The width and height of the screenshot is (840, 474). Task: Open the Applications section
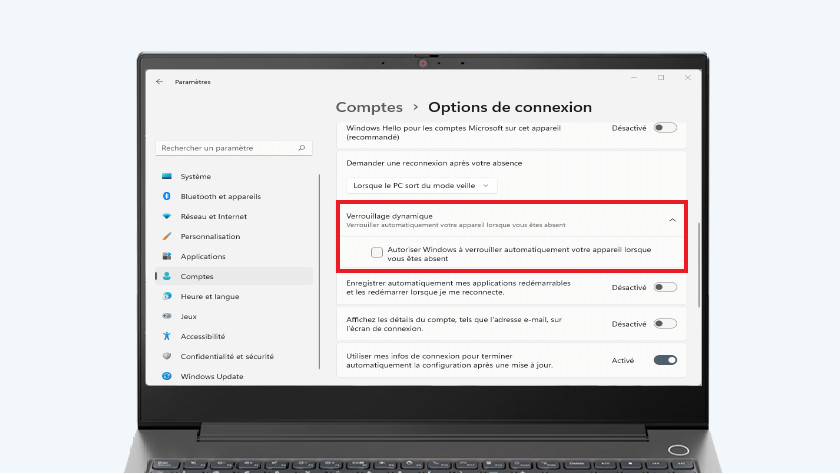(x=202, y=256)
